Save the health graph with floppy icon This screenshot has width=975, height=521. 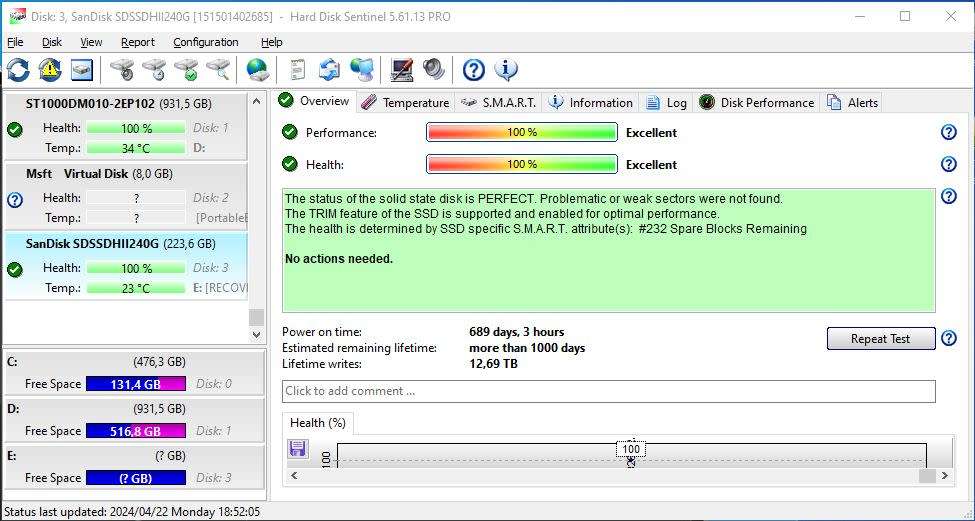[x=297, y=449]
